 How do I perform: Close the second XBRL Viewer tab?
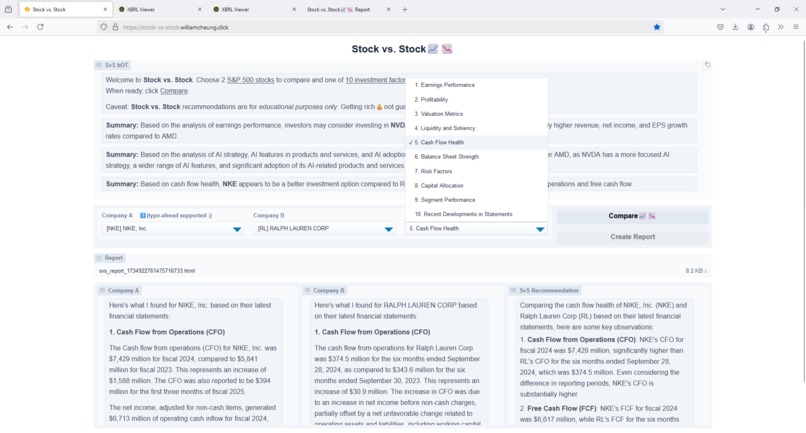pos(294,9)
